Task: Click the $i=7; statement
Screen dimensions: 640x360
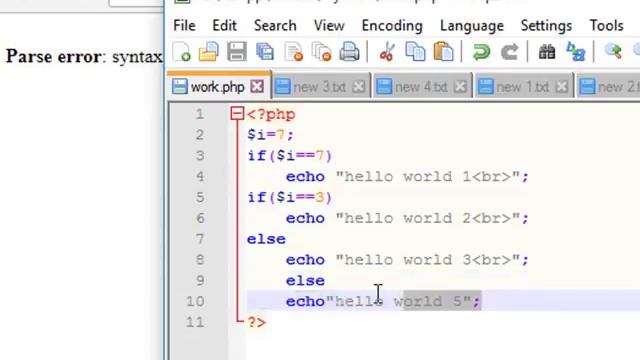Action: coord(270,135)
